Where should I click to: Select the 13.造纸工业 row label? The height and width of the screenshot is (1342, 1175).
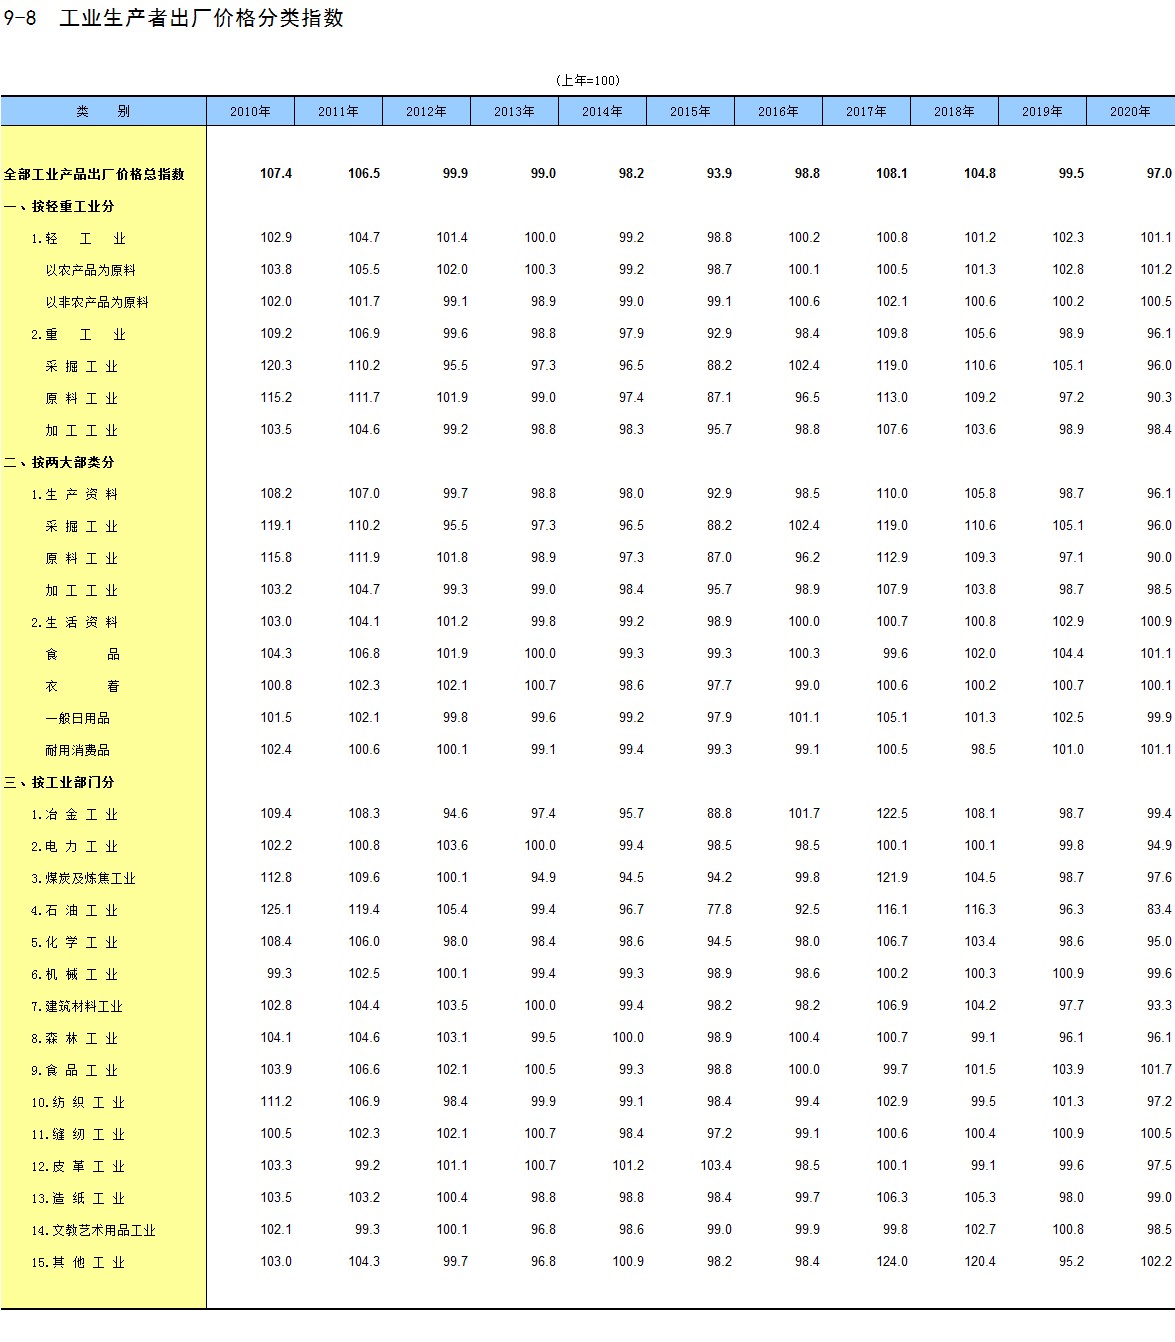[x=78, y=1198]
